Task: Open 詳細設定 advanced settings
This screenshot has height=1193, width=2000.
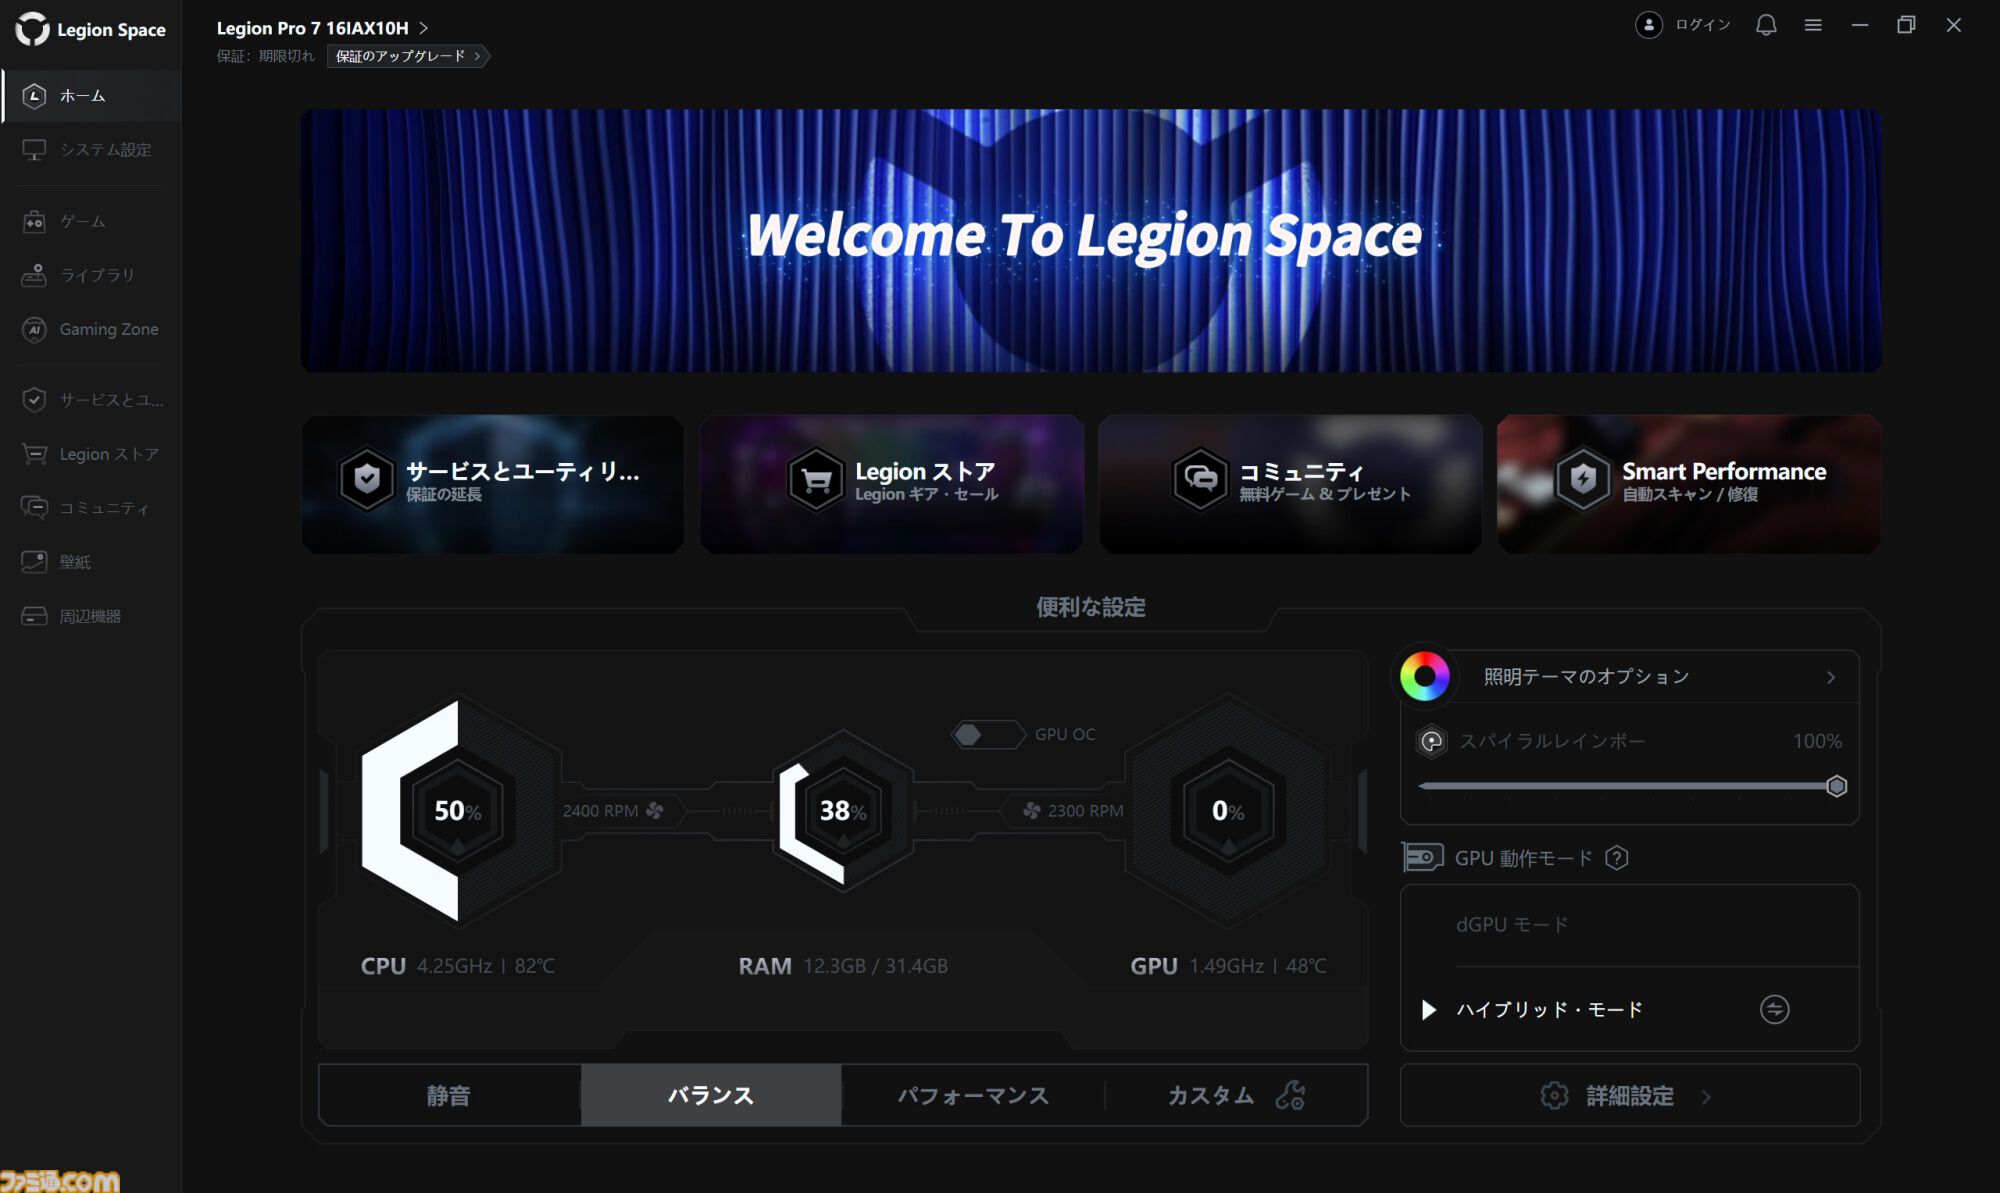Action: click(1630, 1096)
